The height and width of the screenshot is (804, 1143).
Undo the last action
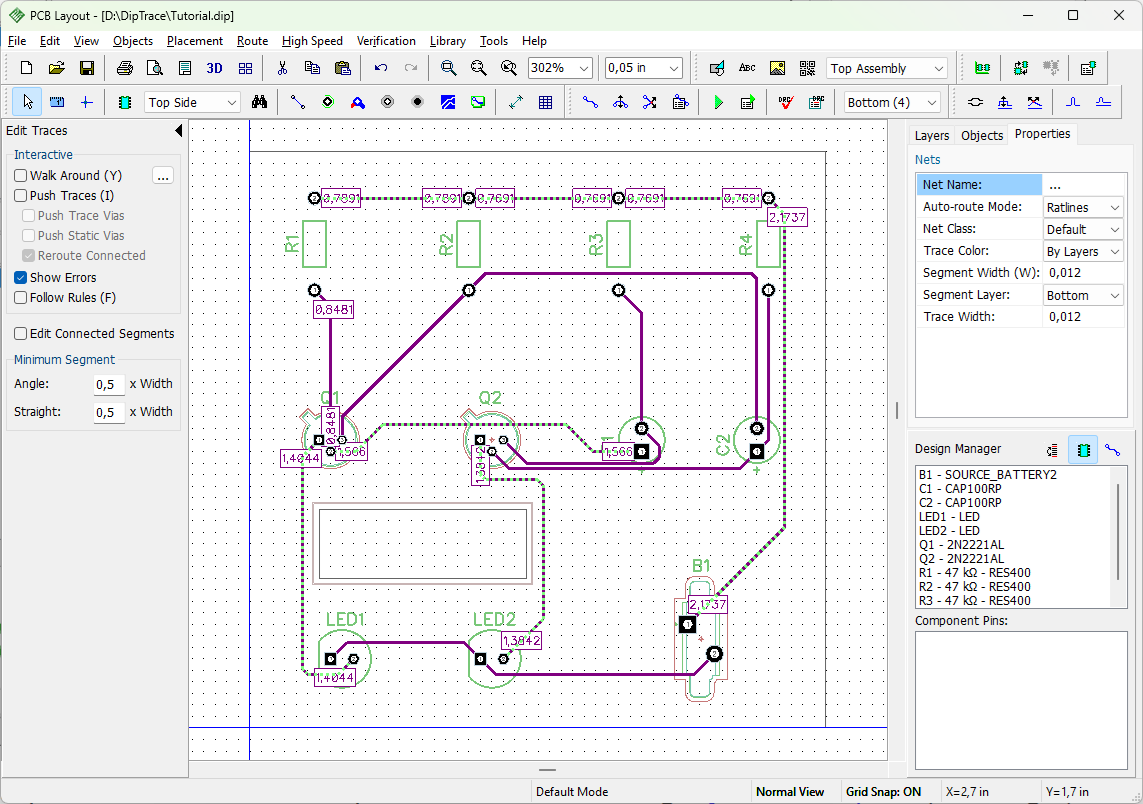point(381,68)
